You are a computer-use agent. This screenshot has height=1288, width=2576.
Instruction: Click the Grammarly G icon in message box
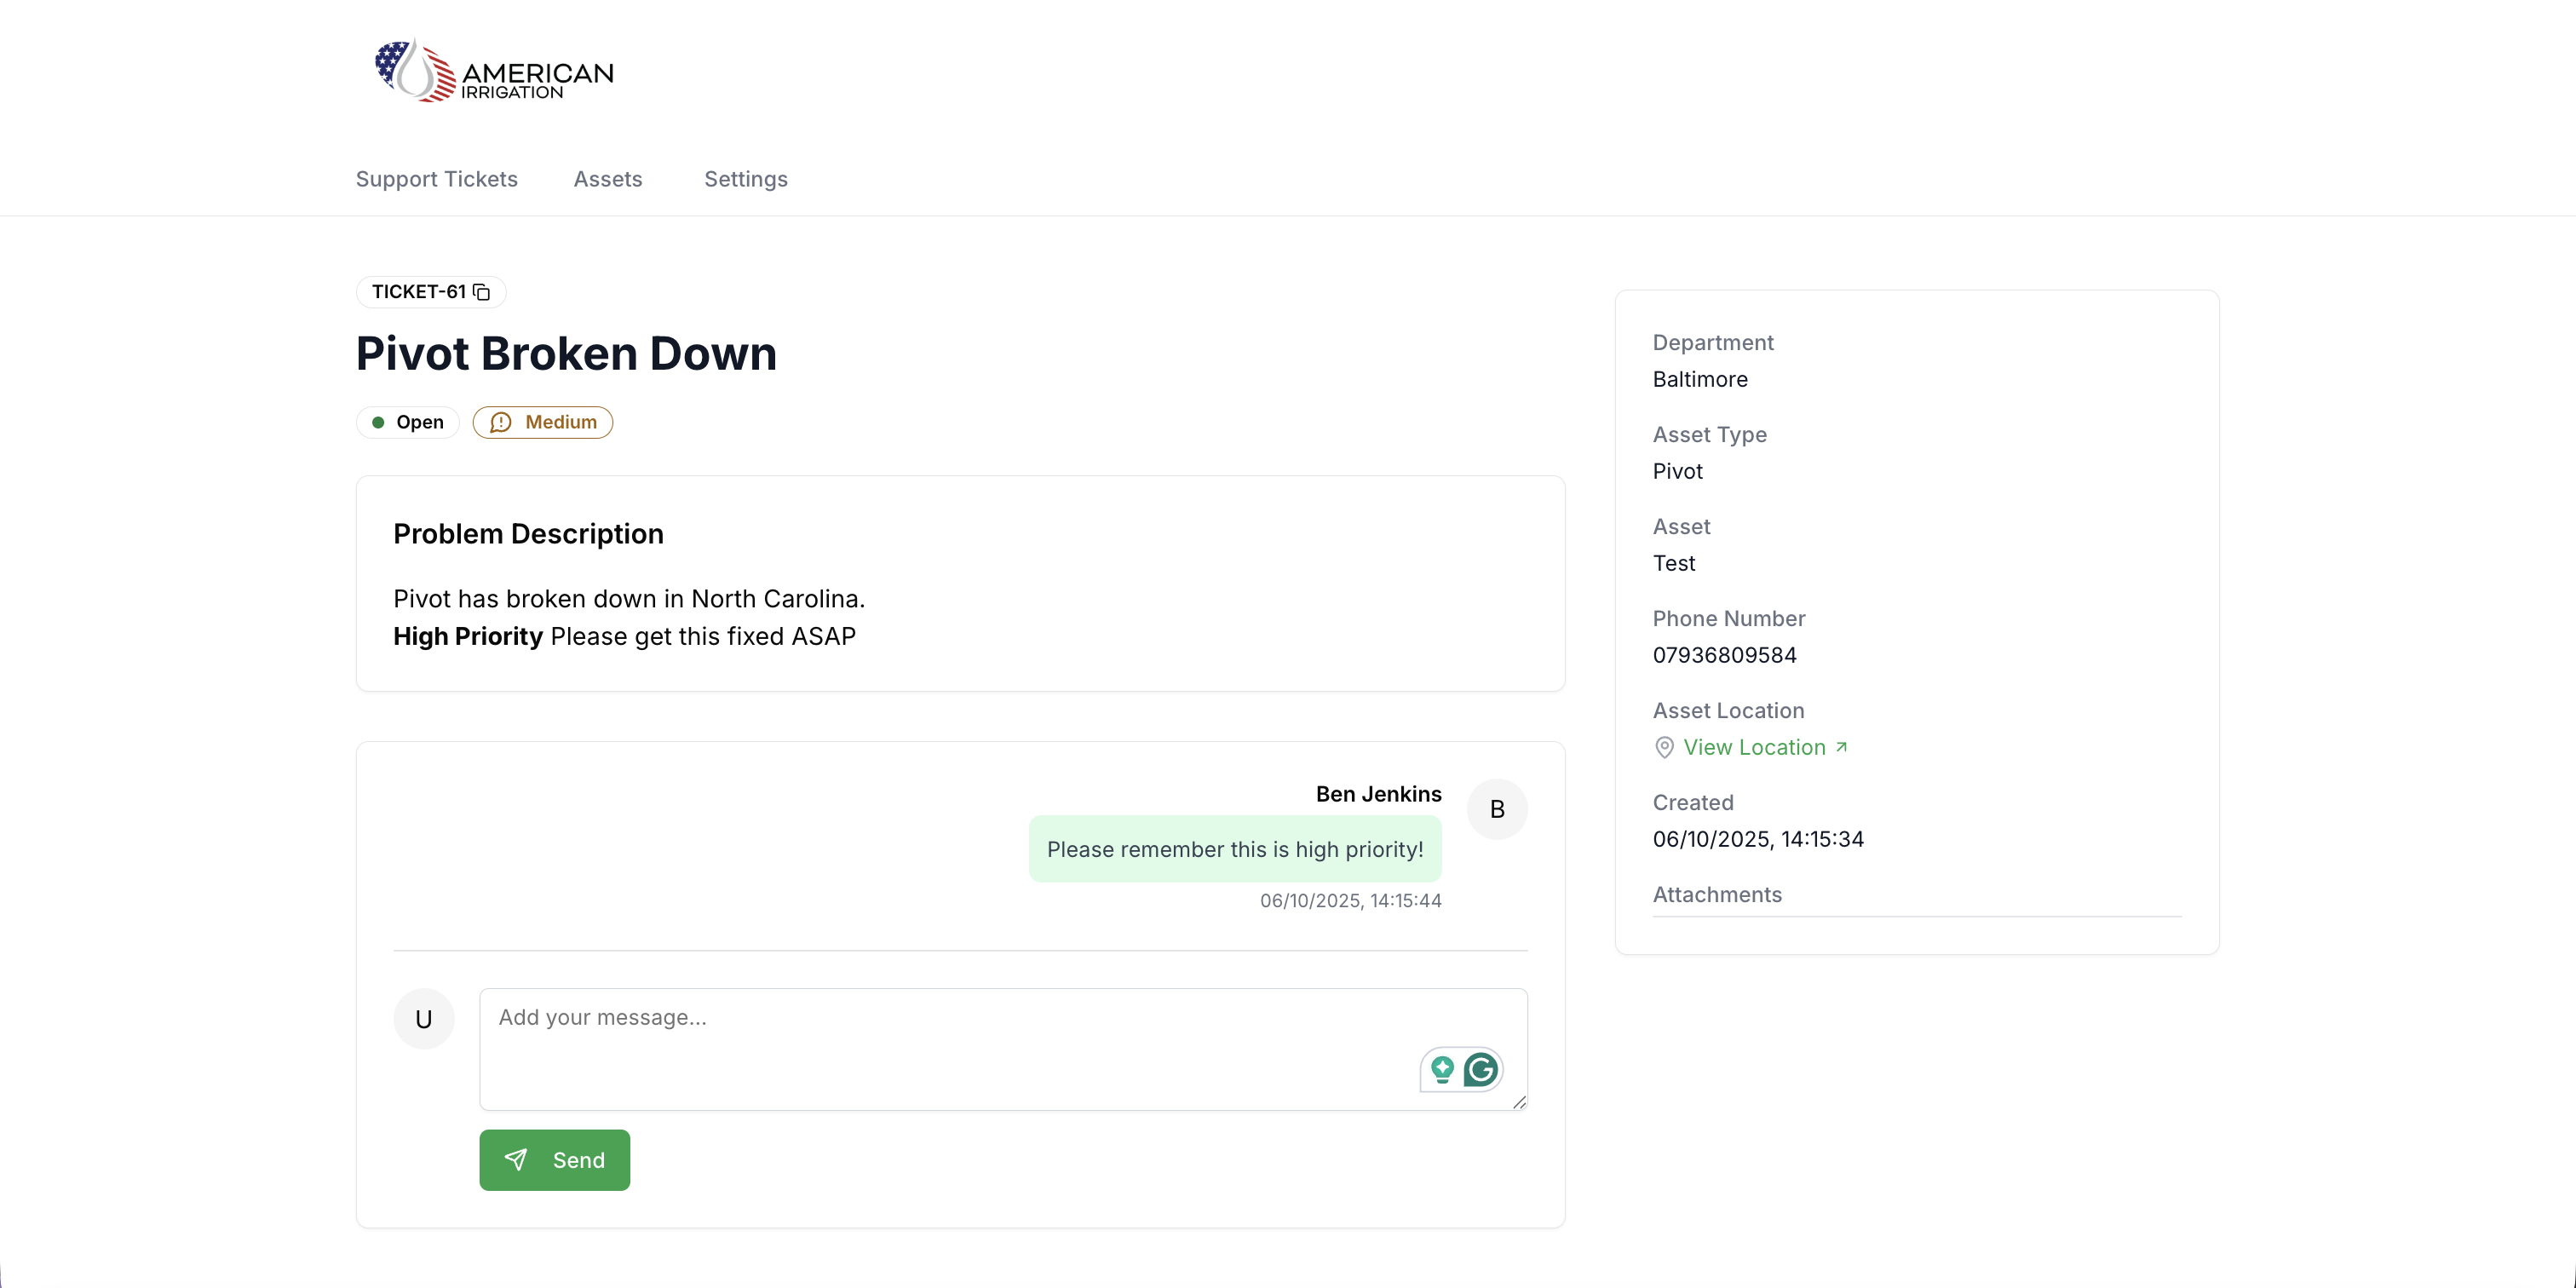point(1481,1070)
